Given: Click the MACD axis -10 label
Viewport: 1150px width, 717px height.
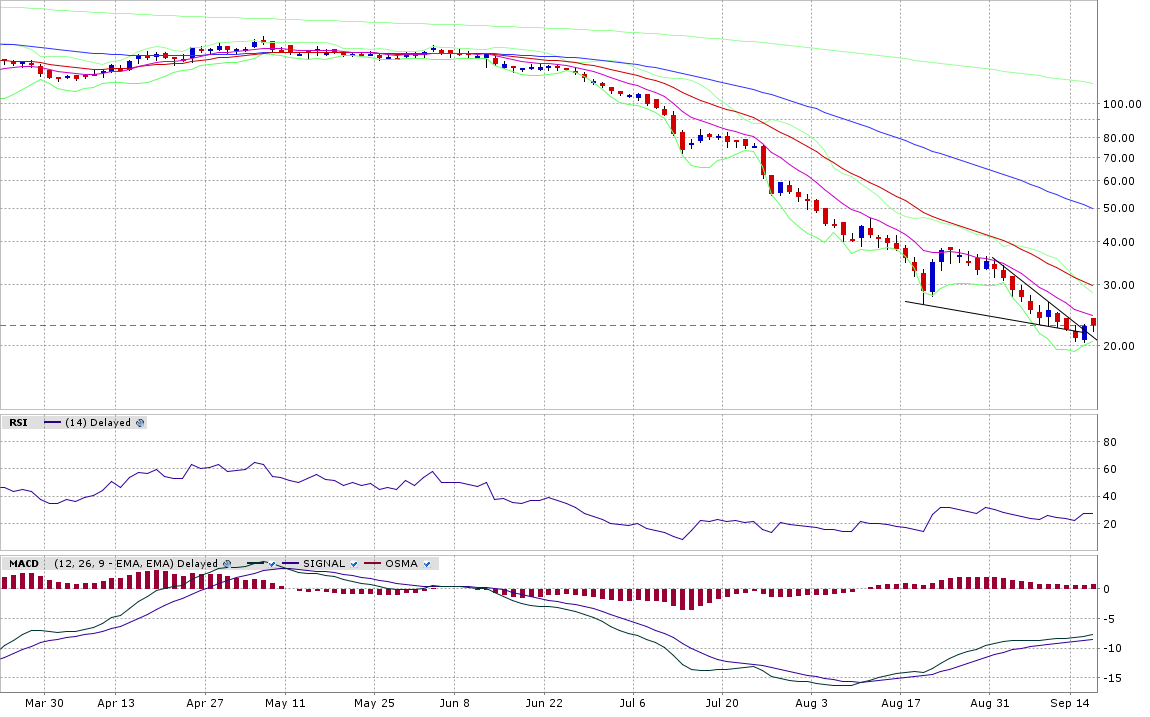Looking at the screenshot, I should coord(1111,648).
